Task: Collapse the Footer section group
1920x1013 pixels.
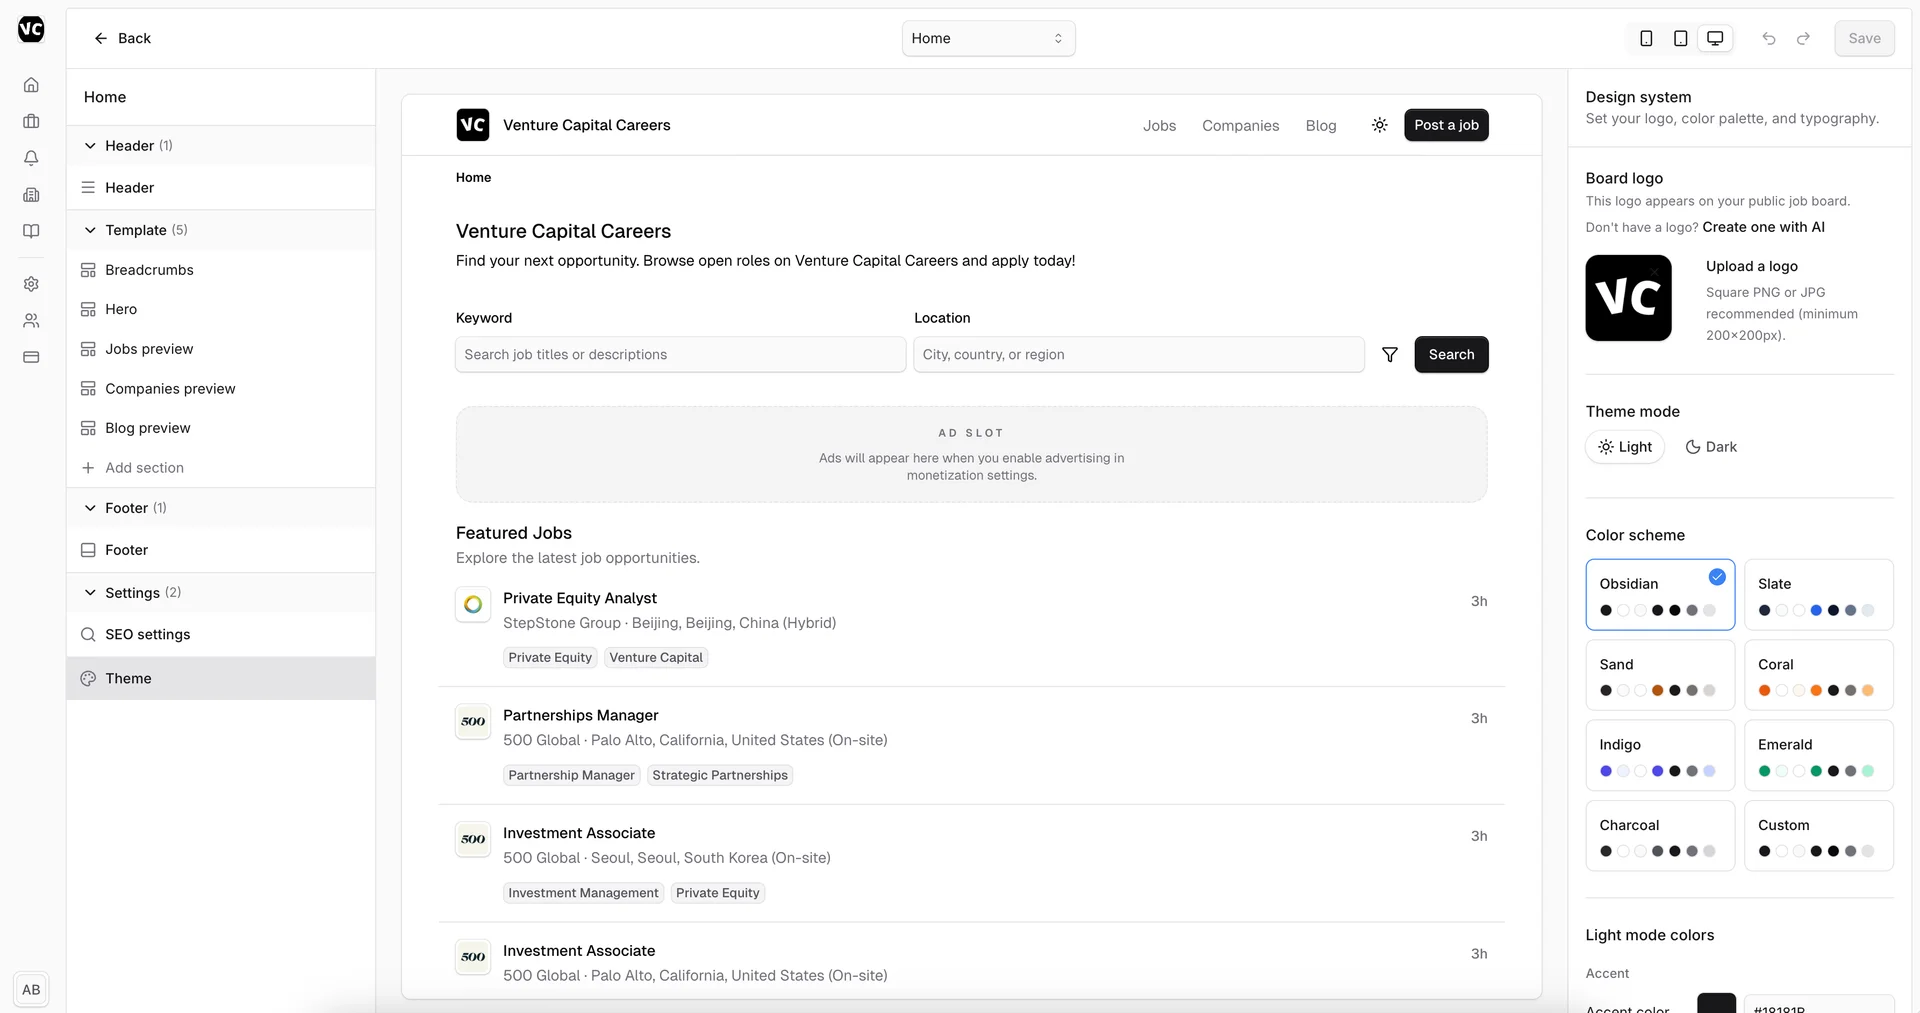Action: (x=90, y=508)
